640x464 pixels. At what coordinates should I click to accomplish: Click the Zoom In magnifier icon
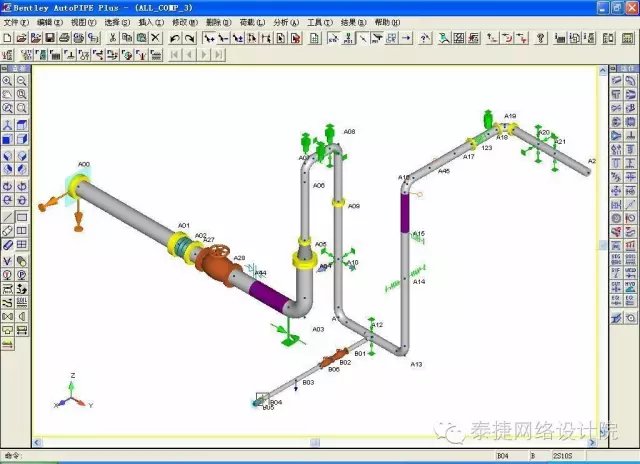(7, 82)
